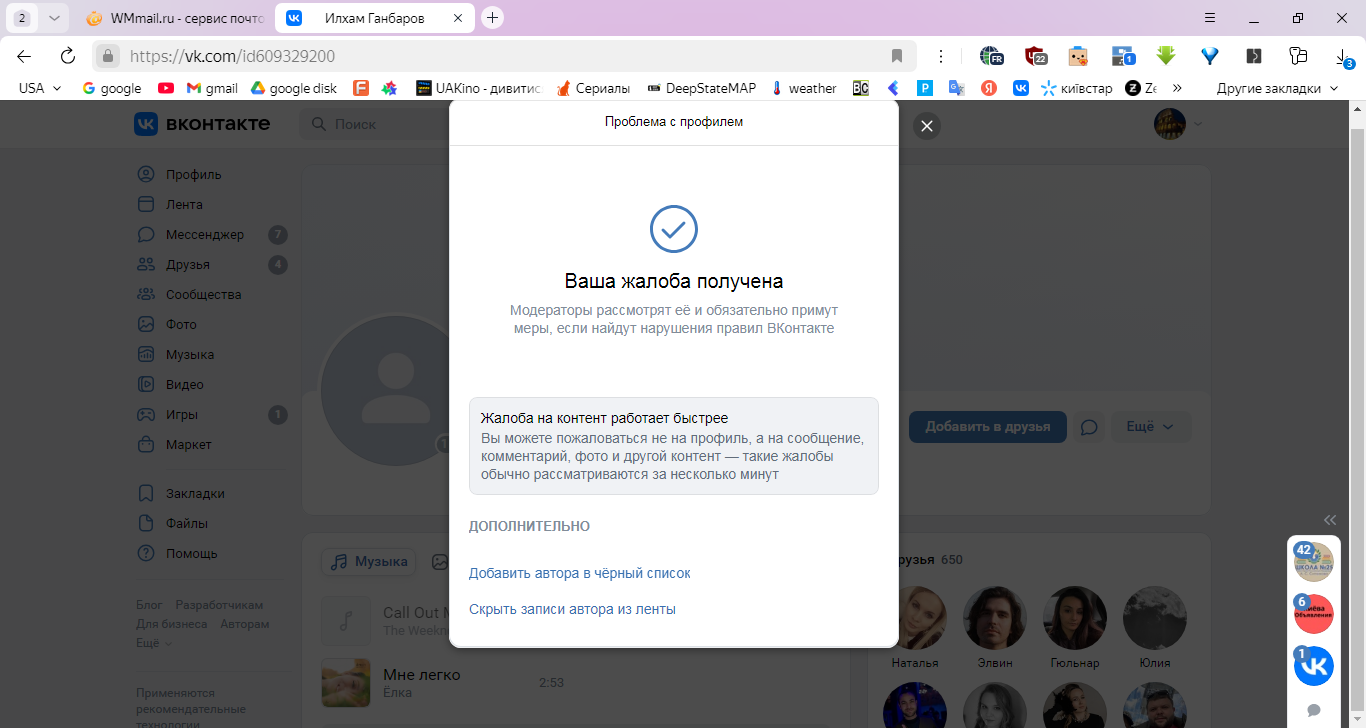Click 'Скрыть записи автора из ленты' link
The image size is (1366, 728).
572,609
